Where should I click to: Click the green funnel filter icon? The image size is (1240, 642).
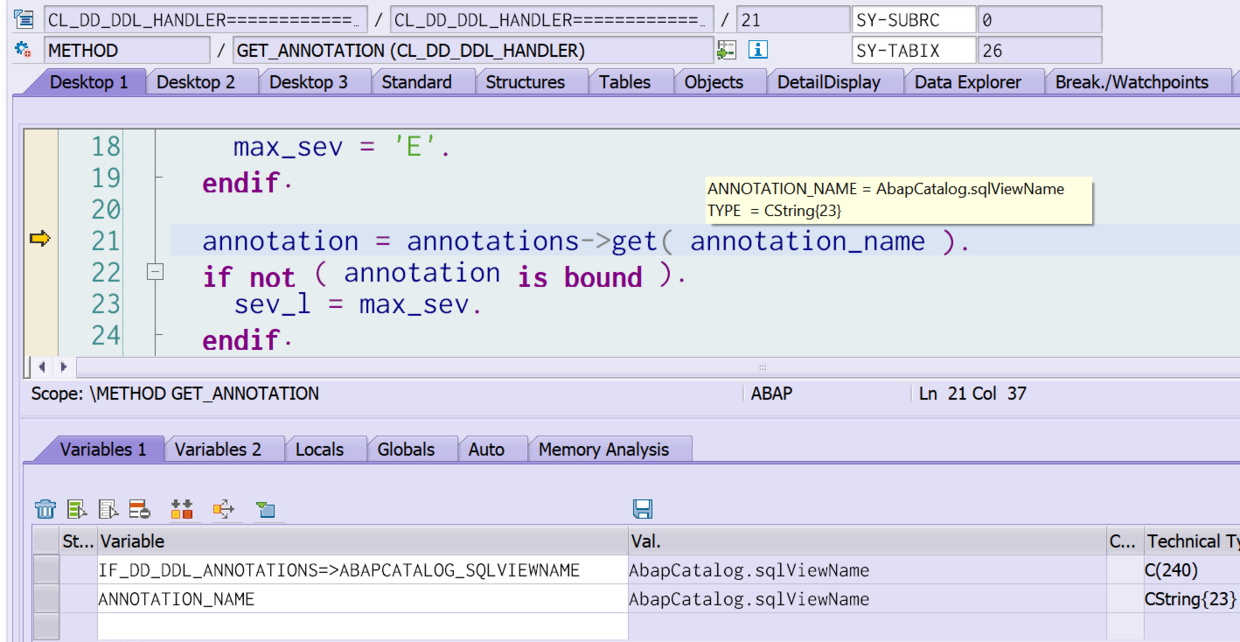pyautogui.click(x=265, y=509)
